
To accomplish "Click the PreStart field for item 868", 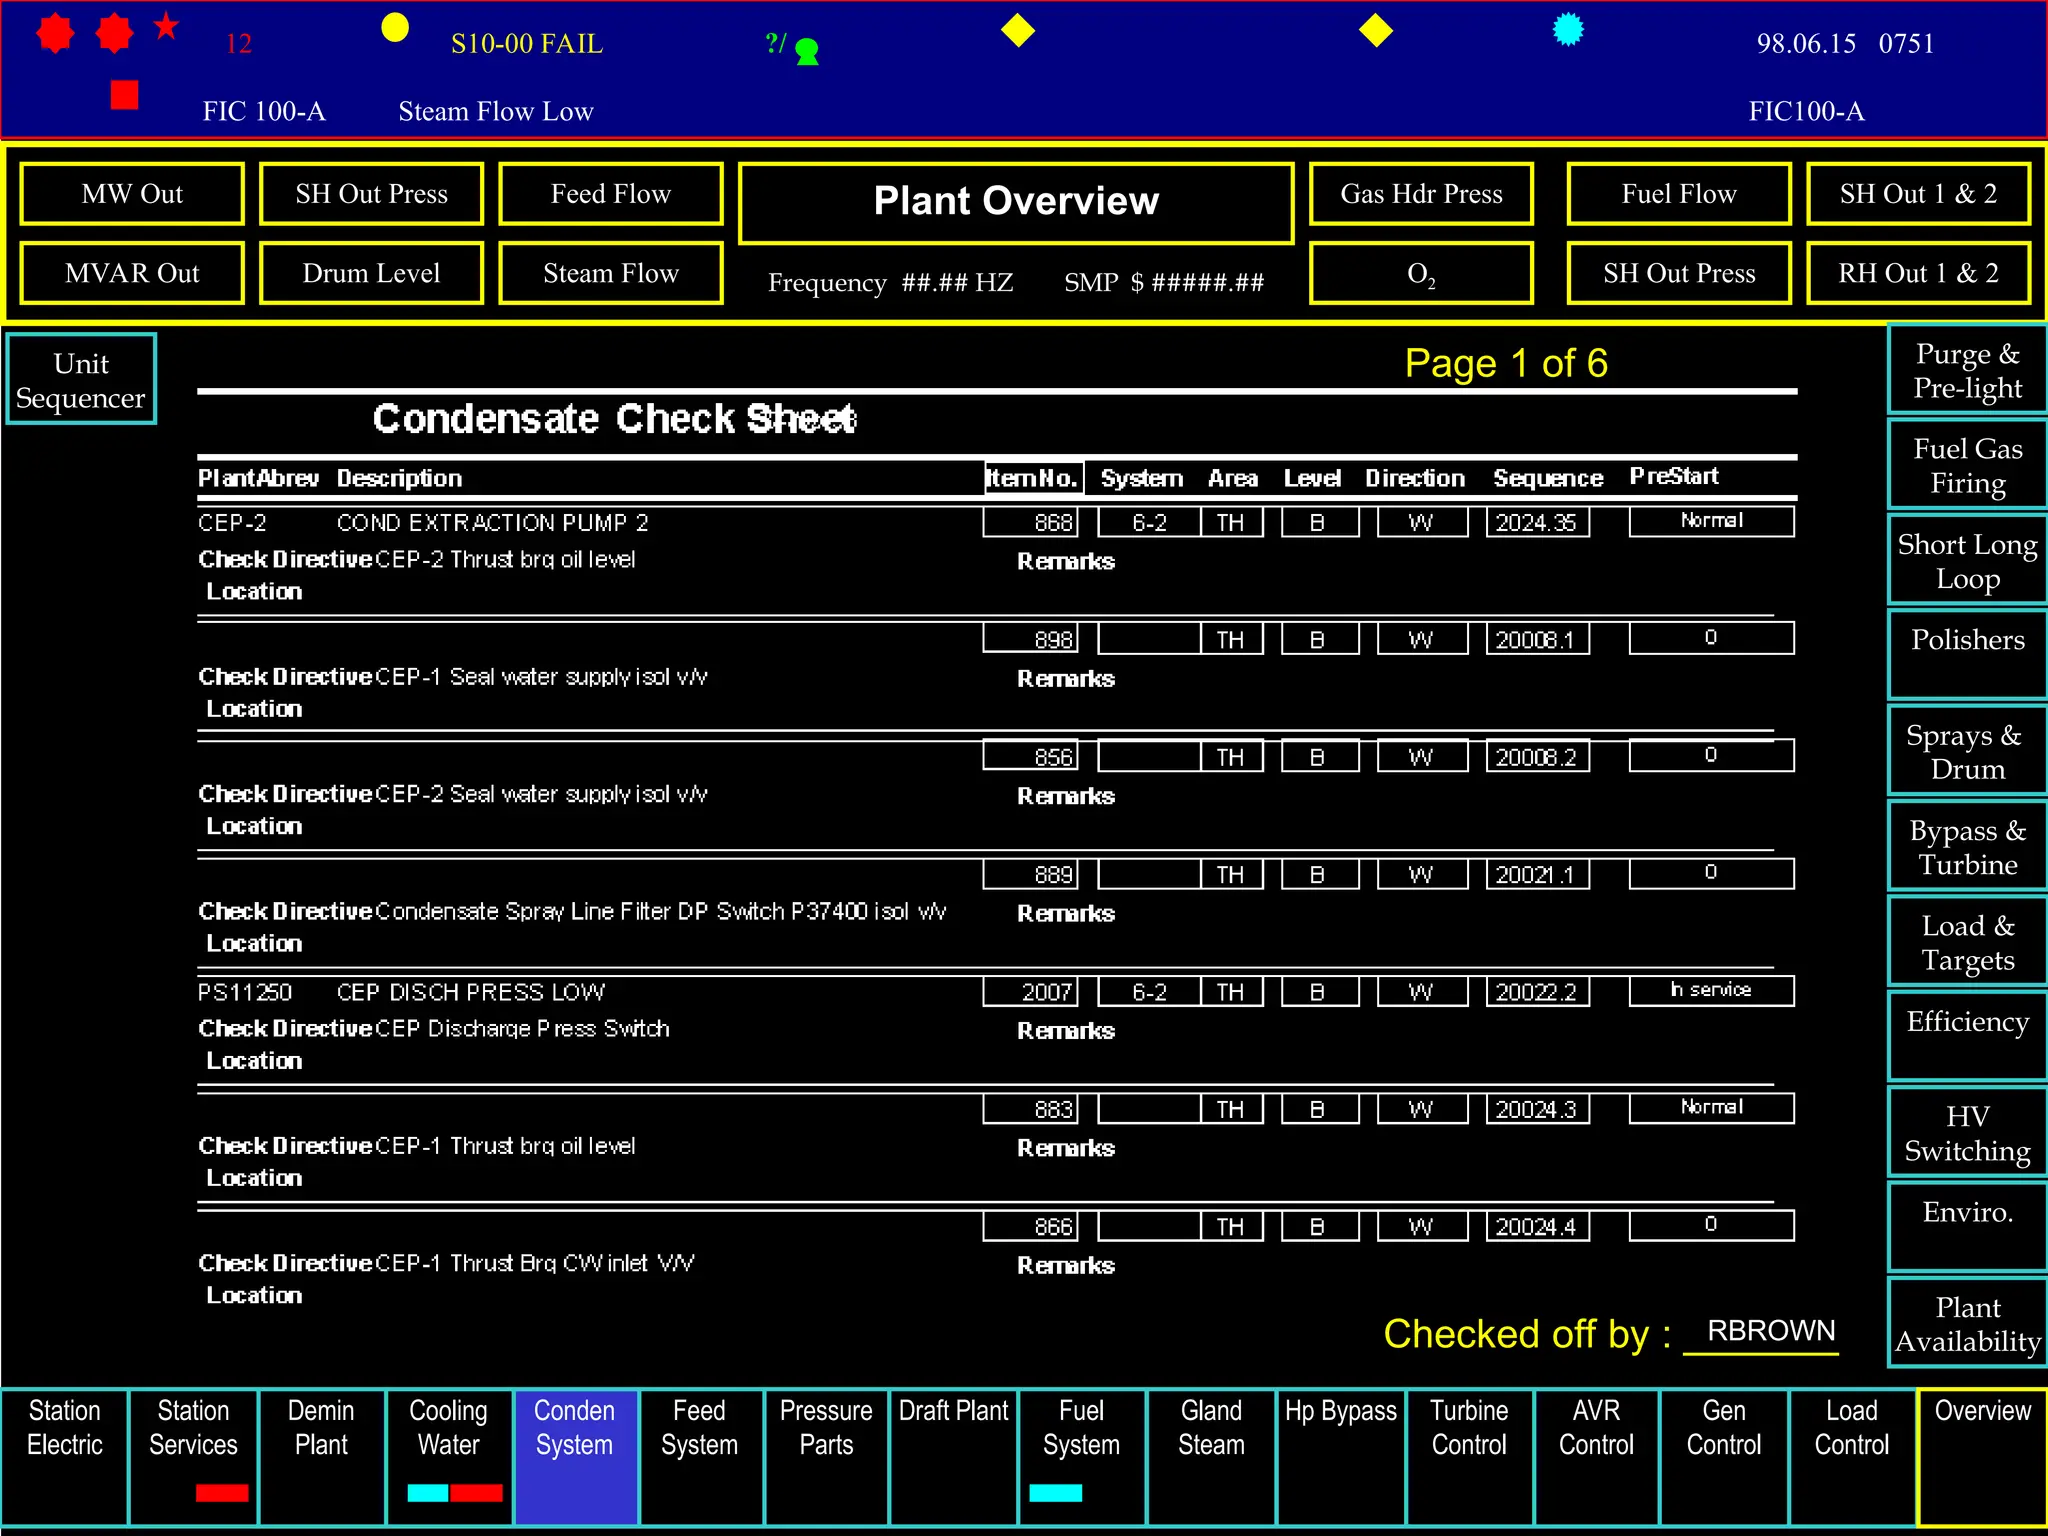I will pyautogui.click(x=1710, y=522).
